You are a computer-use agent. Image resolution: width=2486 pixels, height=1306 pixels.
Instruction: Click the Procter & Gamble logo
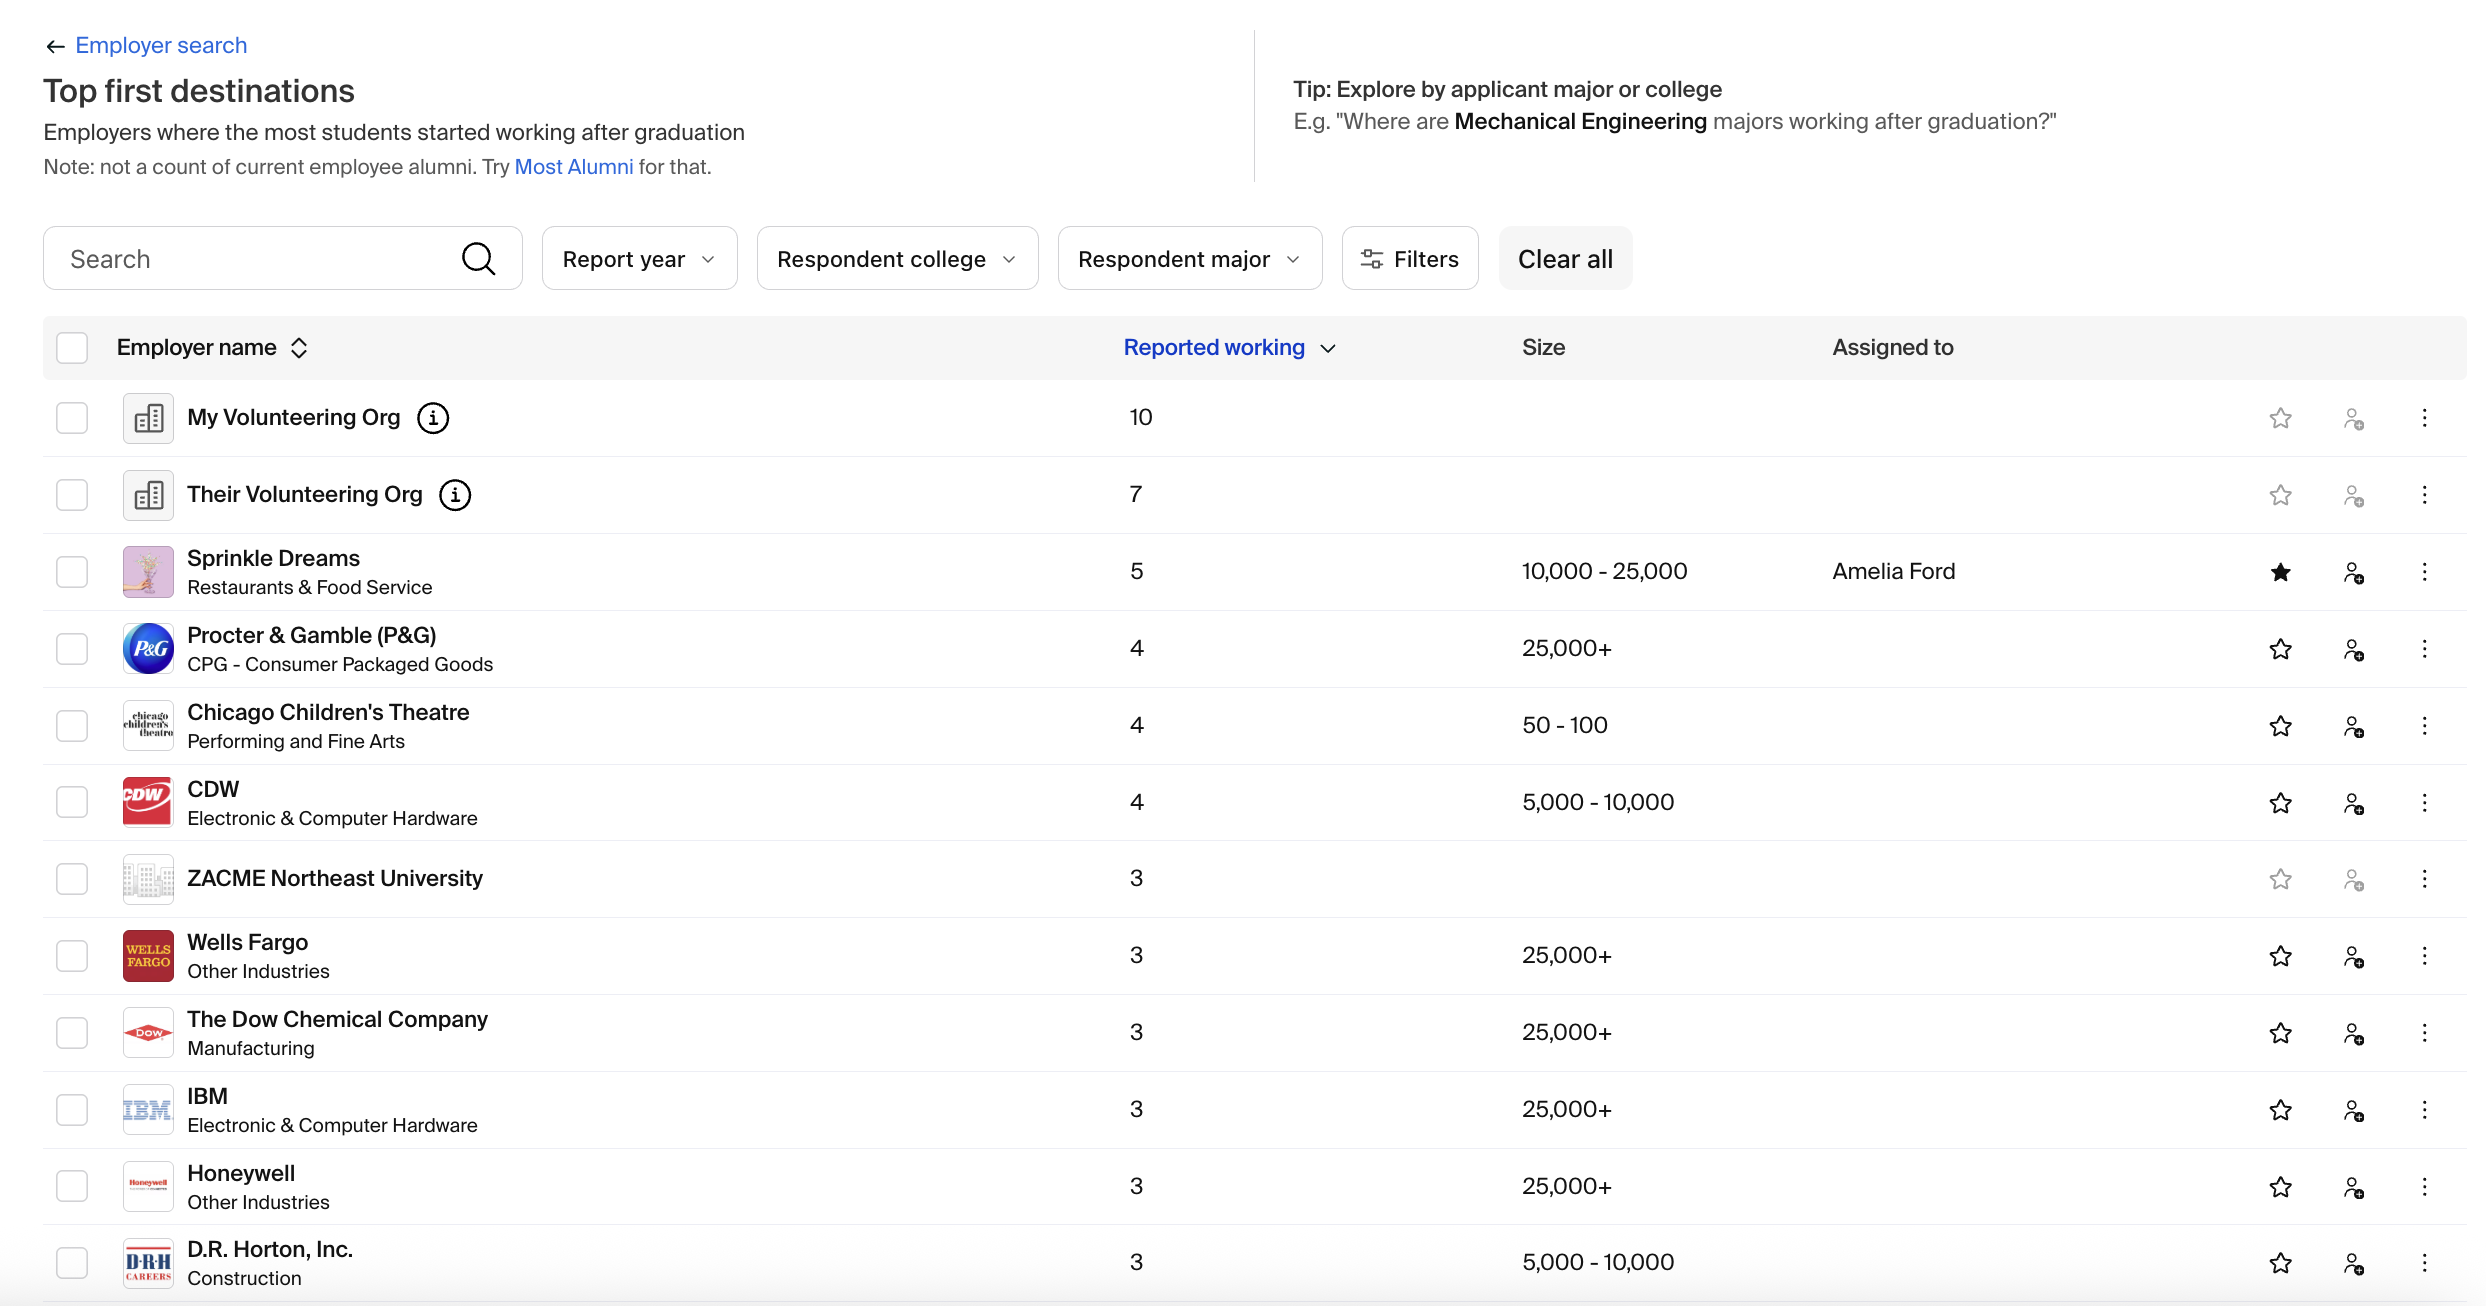pyautogui.click(x=148, y=649)
